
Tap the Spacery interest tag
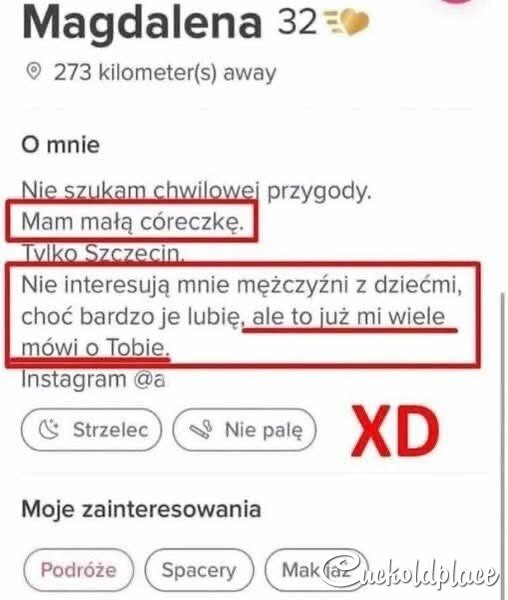tap(199, 570)
